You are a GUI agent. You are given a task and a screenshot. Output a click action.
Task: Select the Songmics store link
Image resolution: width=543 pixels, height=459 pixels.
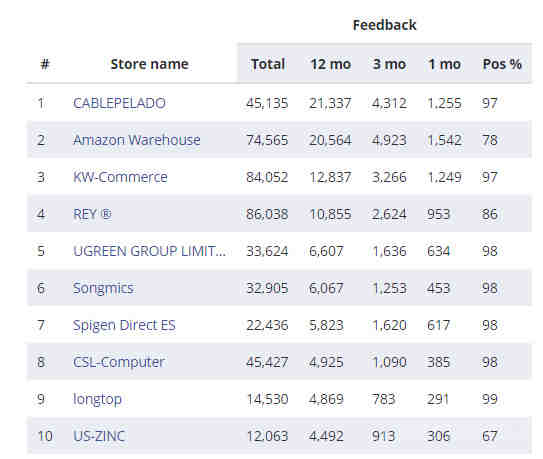click(x=103, y=288)
